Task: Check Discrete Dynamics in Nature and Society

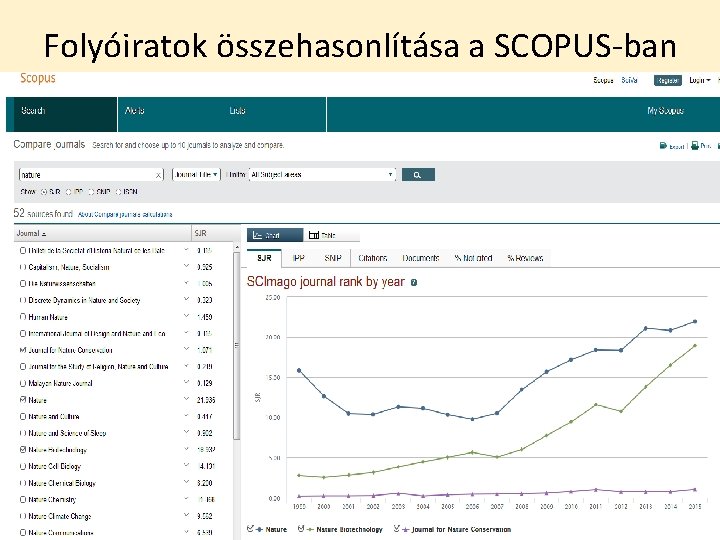Action: (x=22, y=300)
